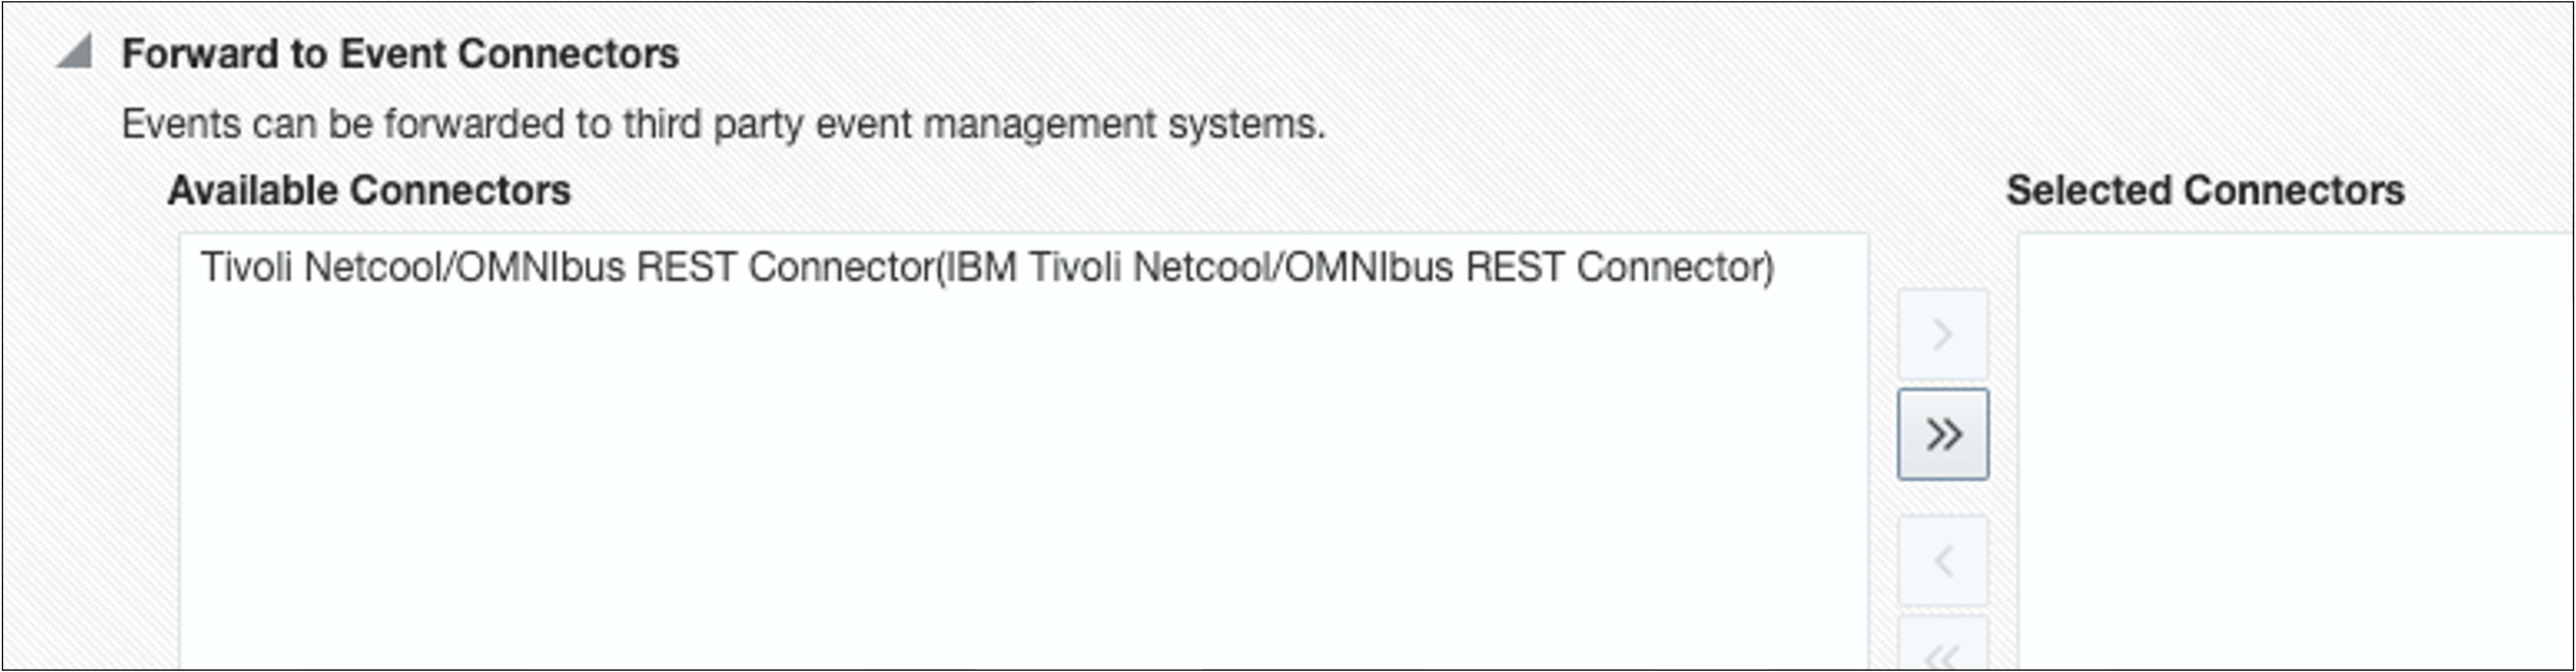Click the Selected Connectors label
The image size is (2576, 672).
point(2205,190)
